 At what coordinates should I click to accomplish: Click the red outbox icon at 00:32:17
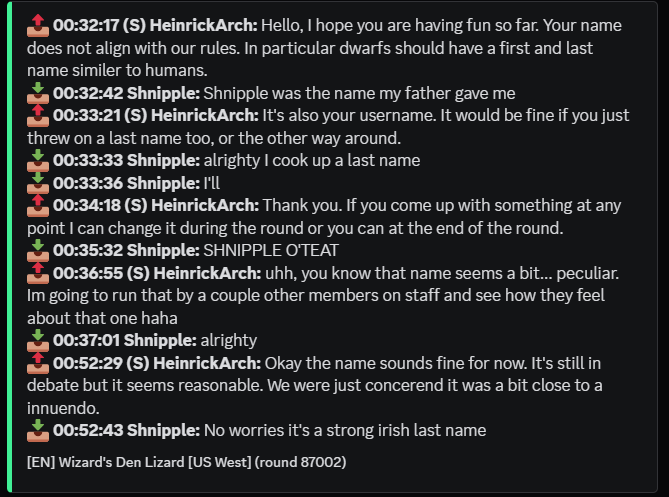(38, 26)
